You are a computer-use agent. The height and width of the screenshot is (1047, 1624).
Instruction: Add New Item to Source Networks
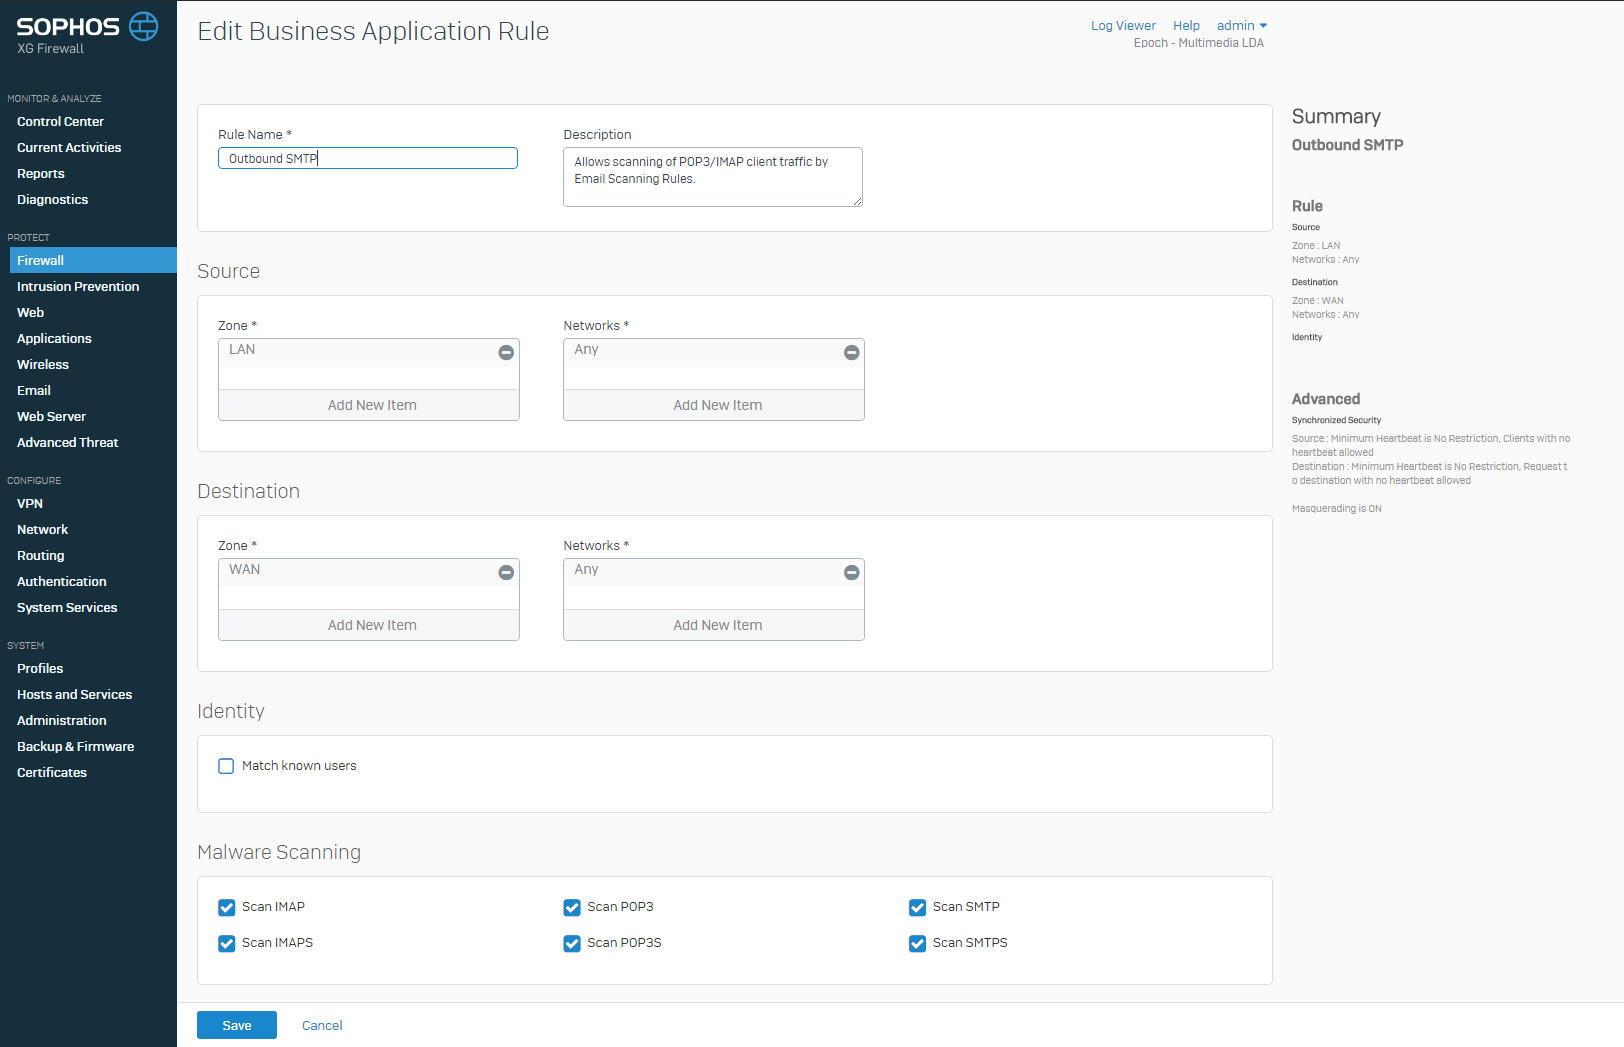(x=714, y=405)
